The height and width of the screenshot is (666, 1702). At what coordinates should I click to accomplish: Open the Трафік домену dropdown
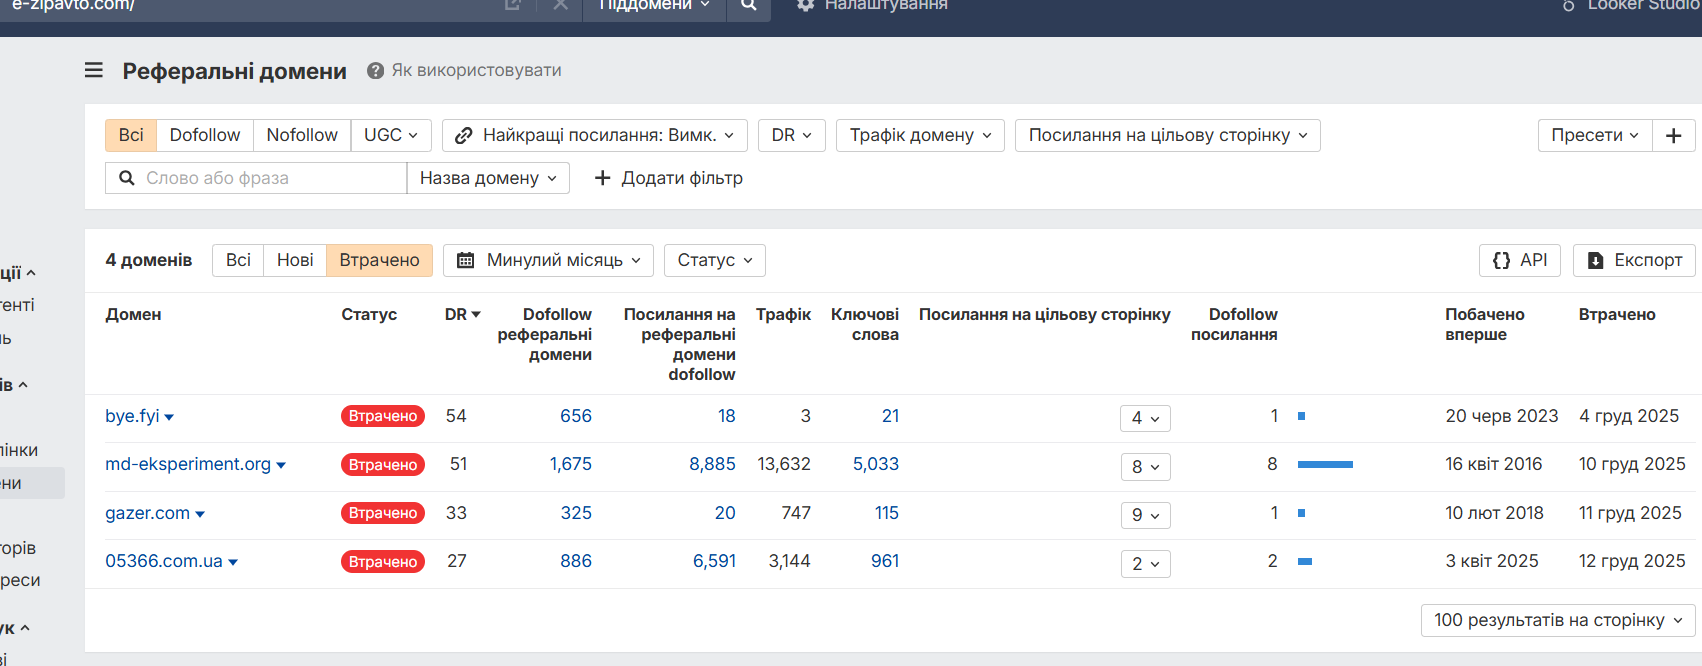(x=920, y=135)
